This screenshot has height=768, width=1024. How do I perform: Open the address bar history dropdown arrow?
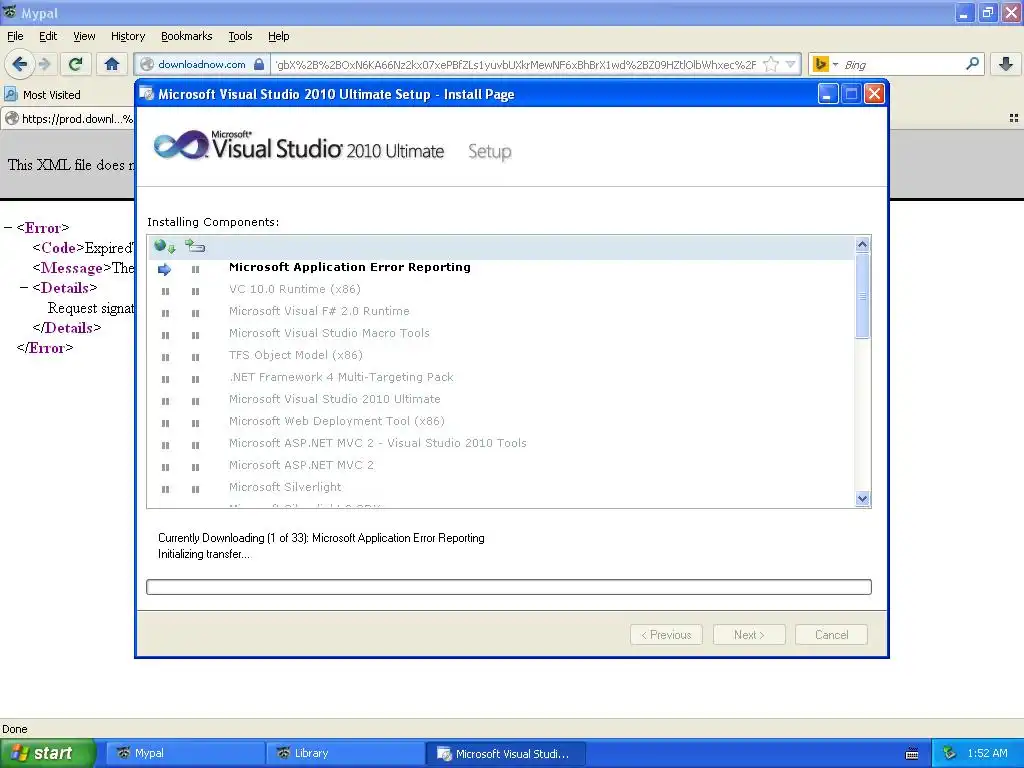click(791, 64)
